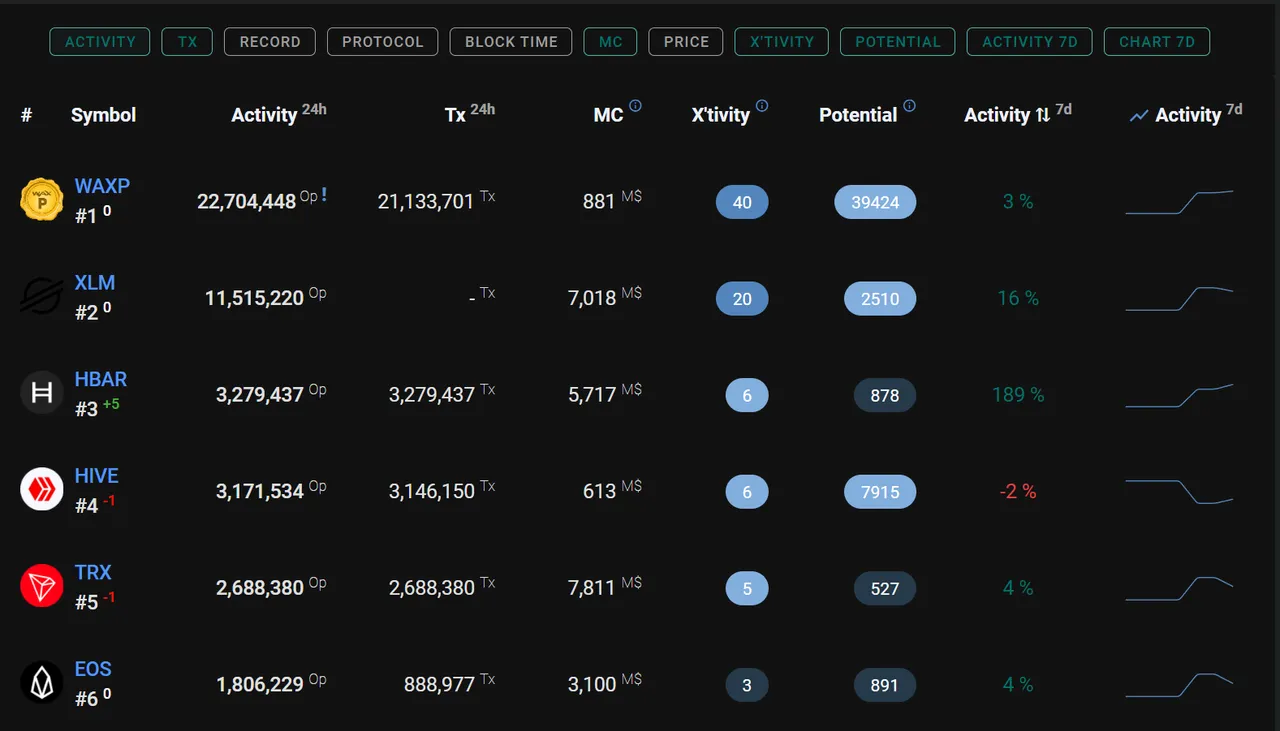The image size is (1280, 731).
Task: Click the EOS 7d activity sparkline
Action: click(x=1179, y=686)
